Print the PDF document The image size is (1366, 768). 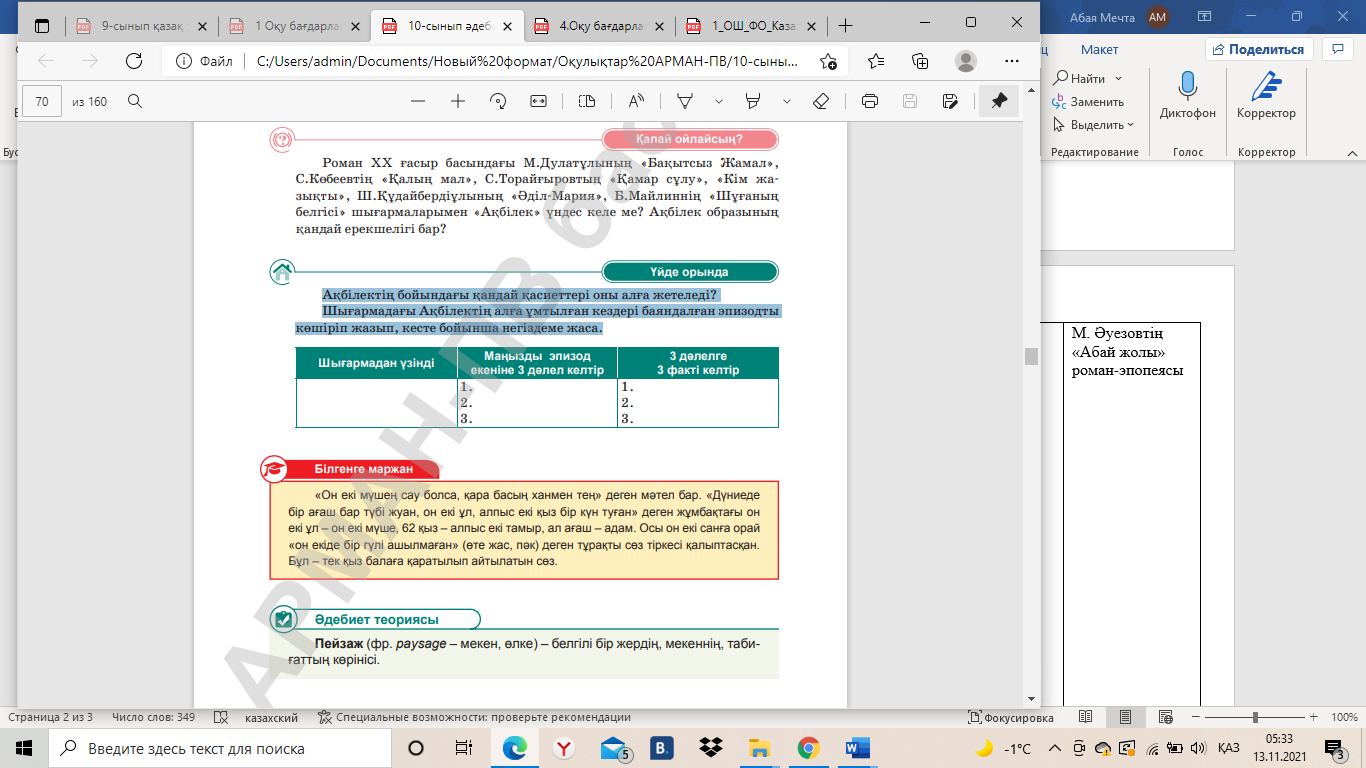coord(869,101)
